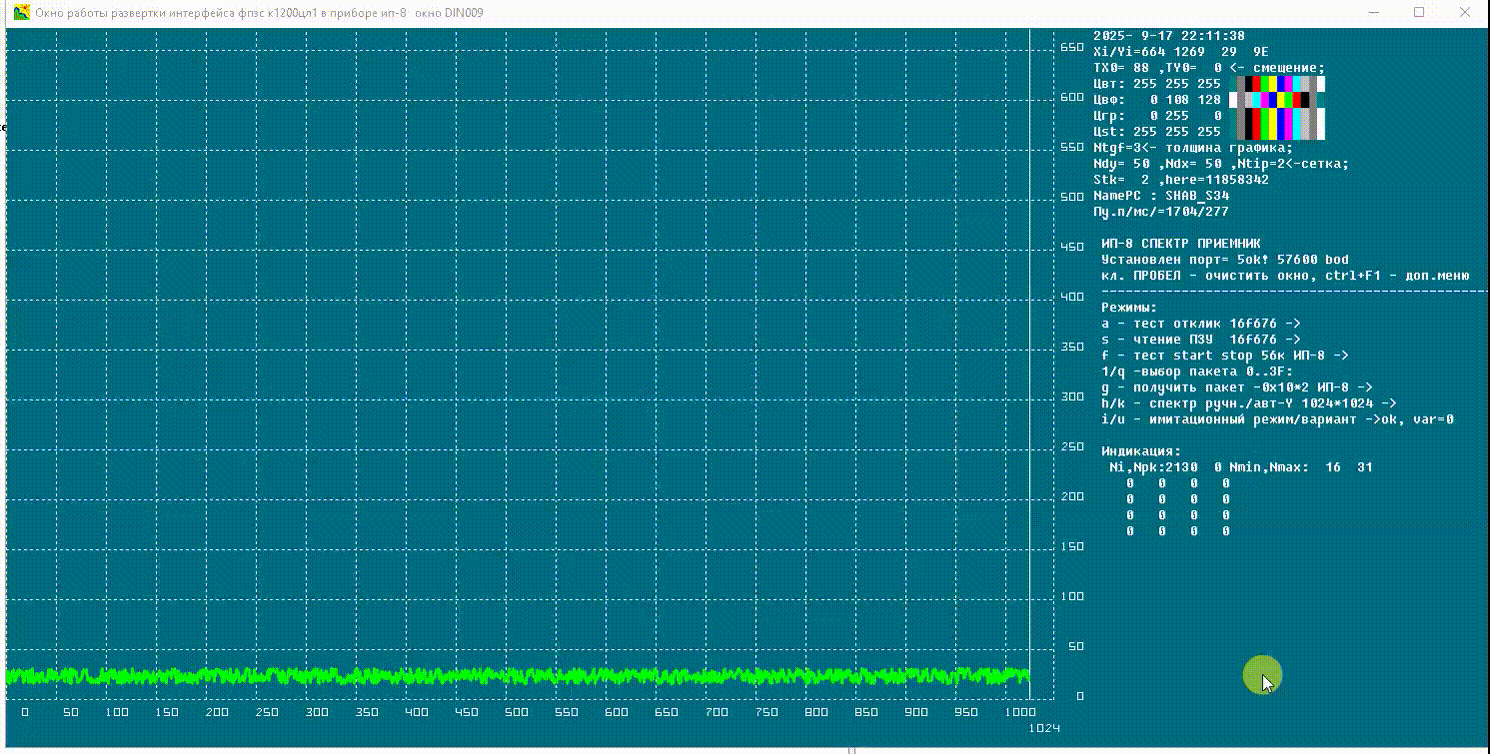Pick the cyan swatch in the Цвф row
The width and height of the screenshot is (1490, 754).
[x=1256, y=100]
